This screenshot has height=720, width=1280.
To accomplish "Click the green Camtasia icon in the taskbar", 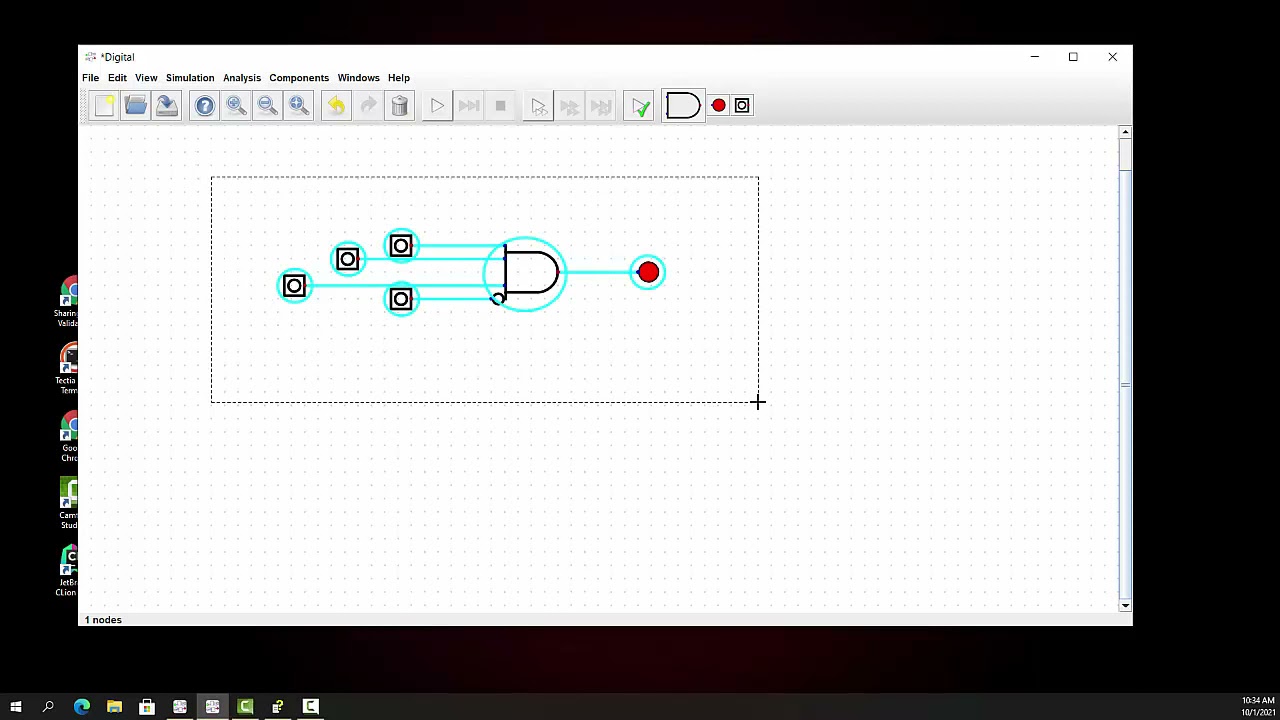I will tap(245, 707).
